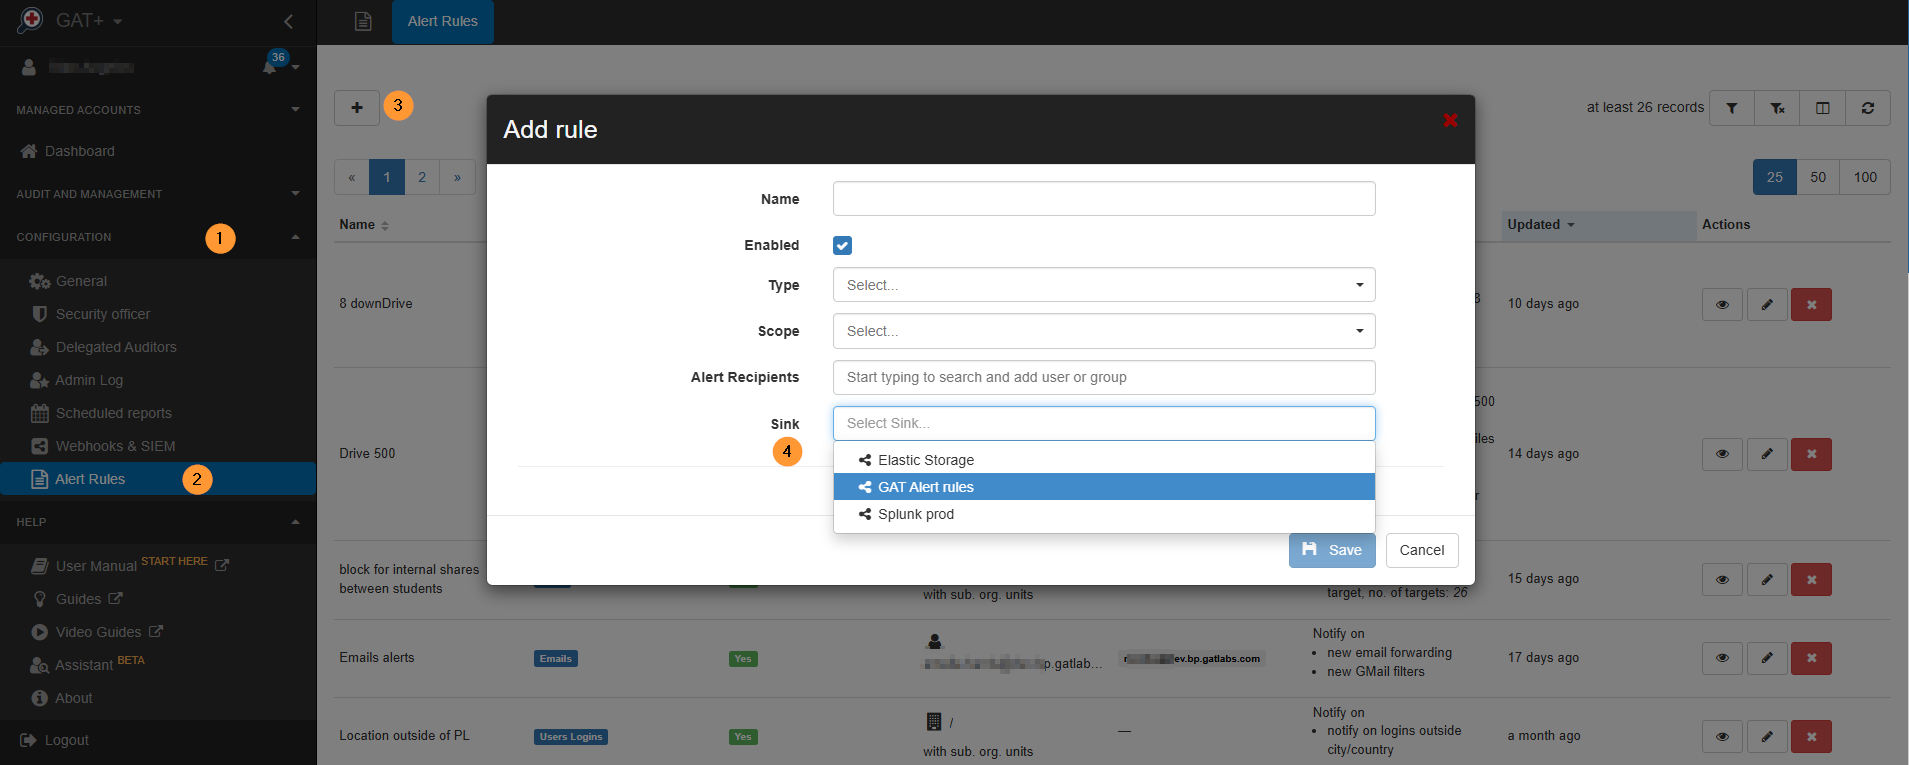Refresh the alert rules table

1868,108
